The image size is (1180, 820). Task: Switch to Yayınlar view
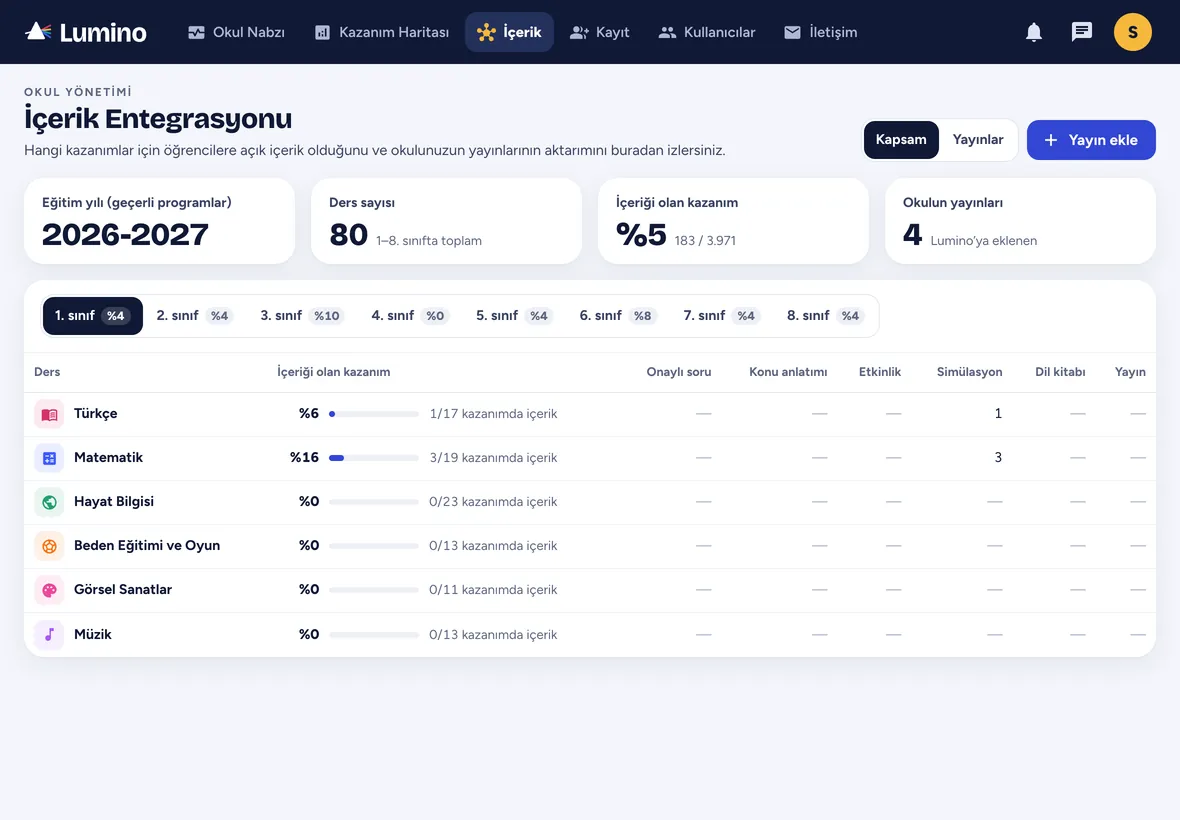pos(978,140)
